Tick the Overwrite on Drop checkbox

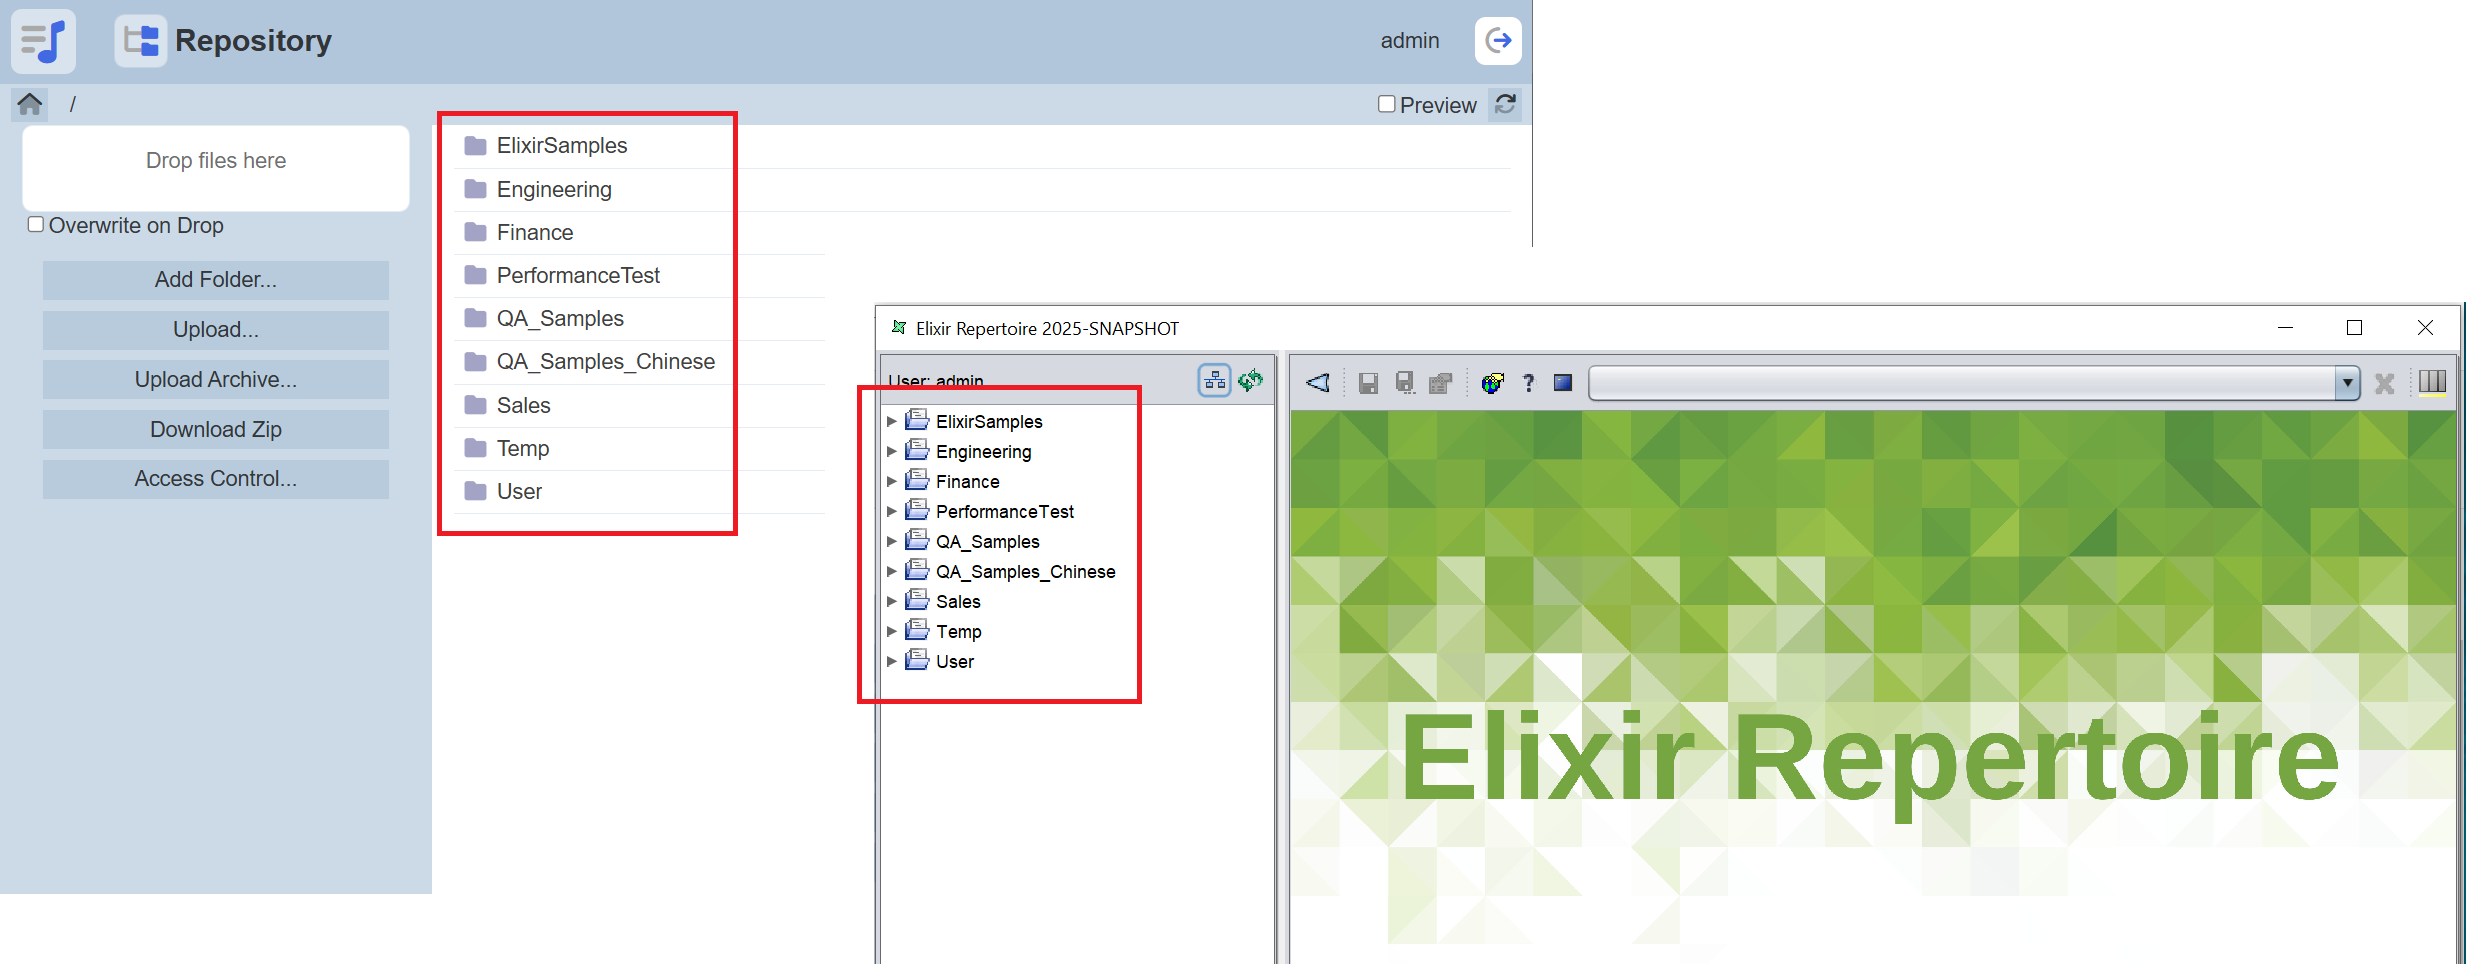(36, 225)
